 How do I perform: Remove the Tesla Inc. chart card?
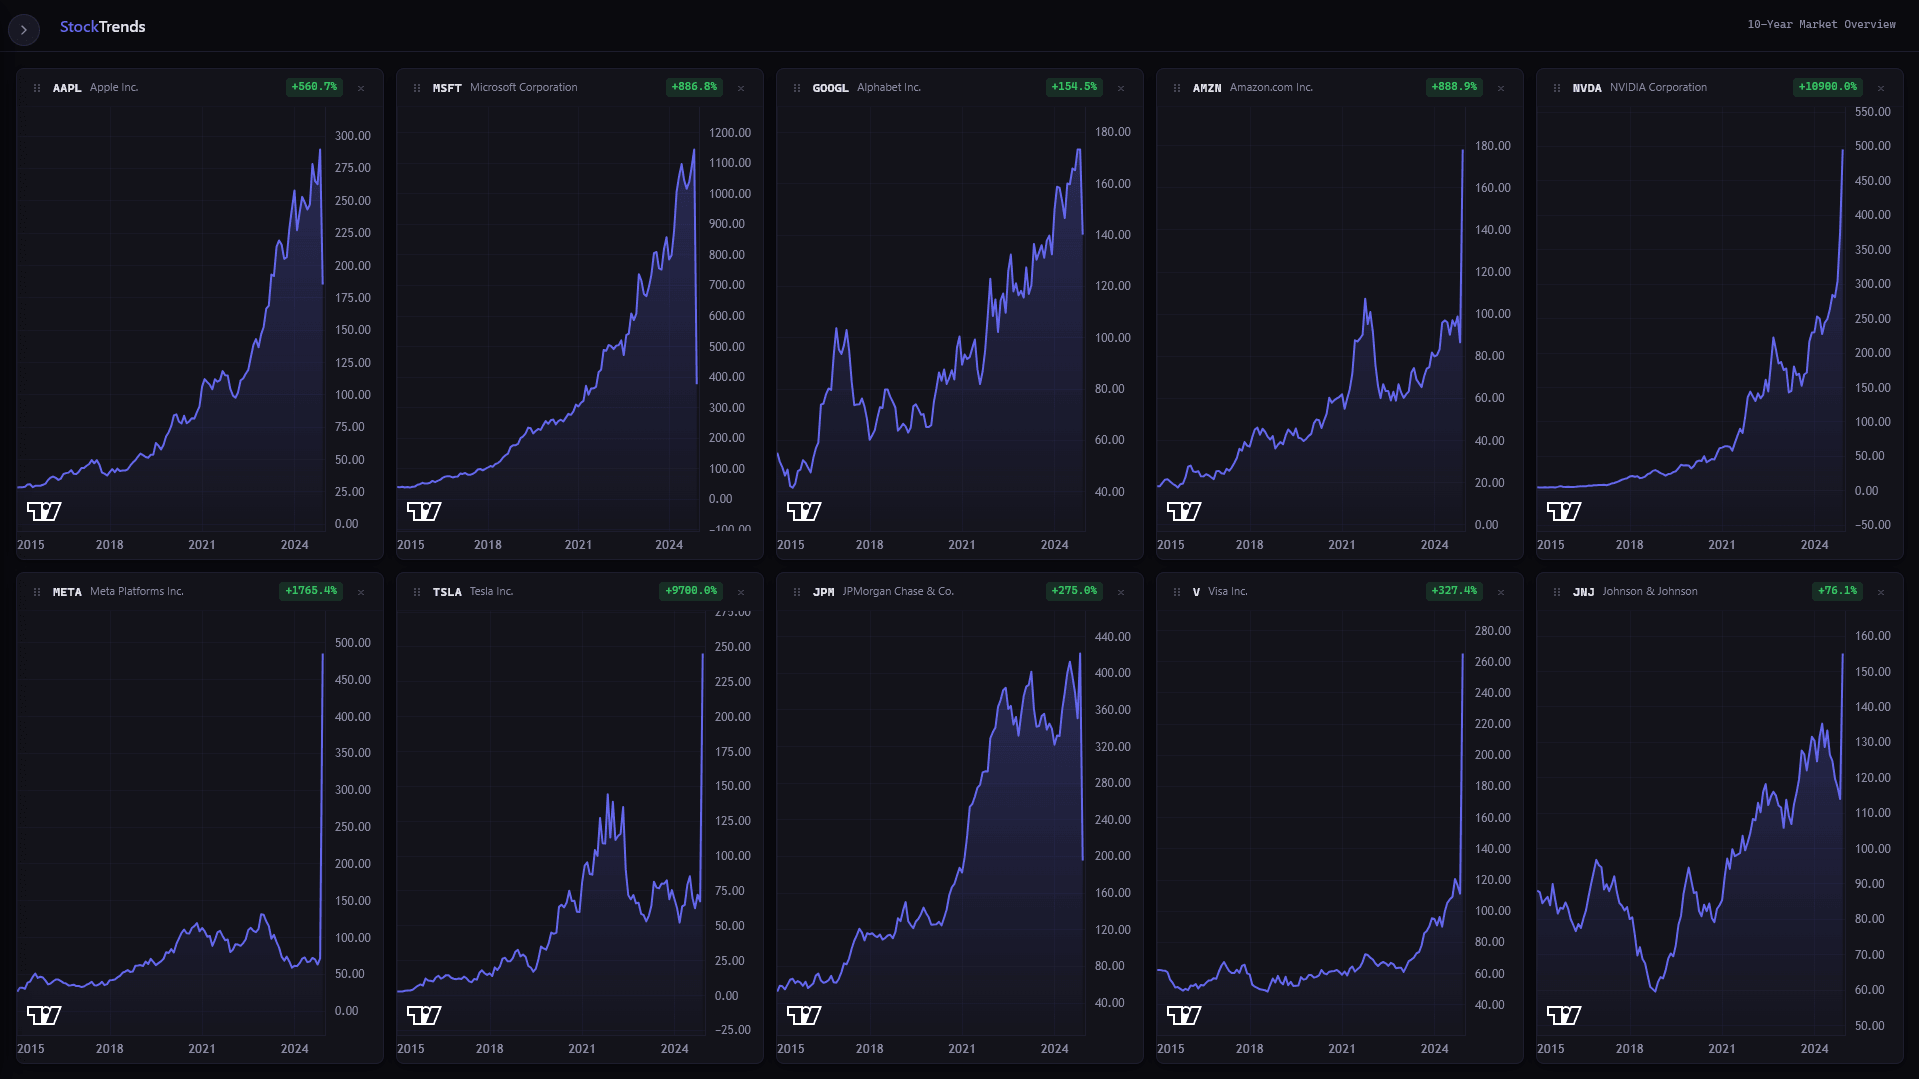(741, 592)
